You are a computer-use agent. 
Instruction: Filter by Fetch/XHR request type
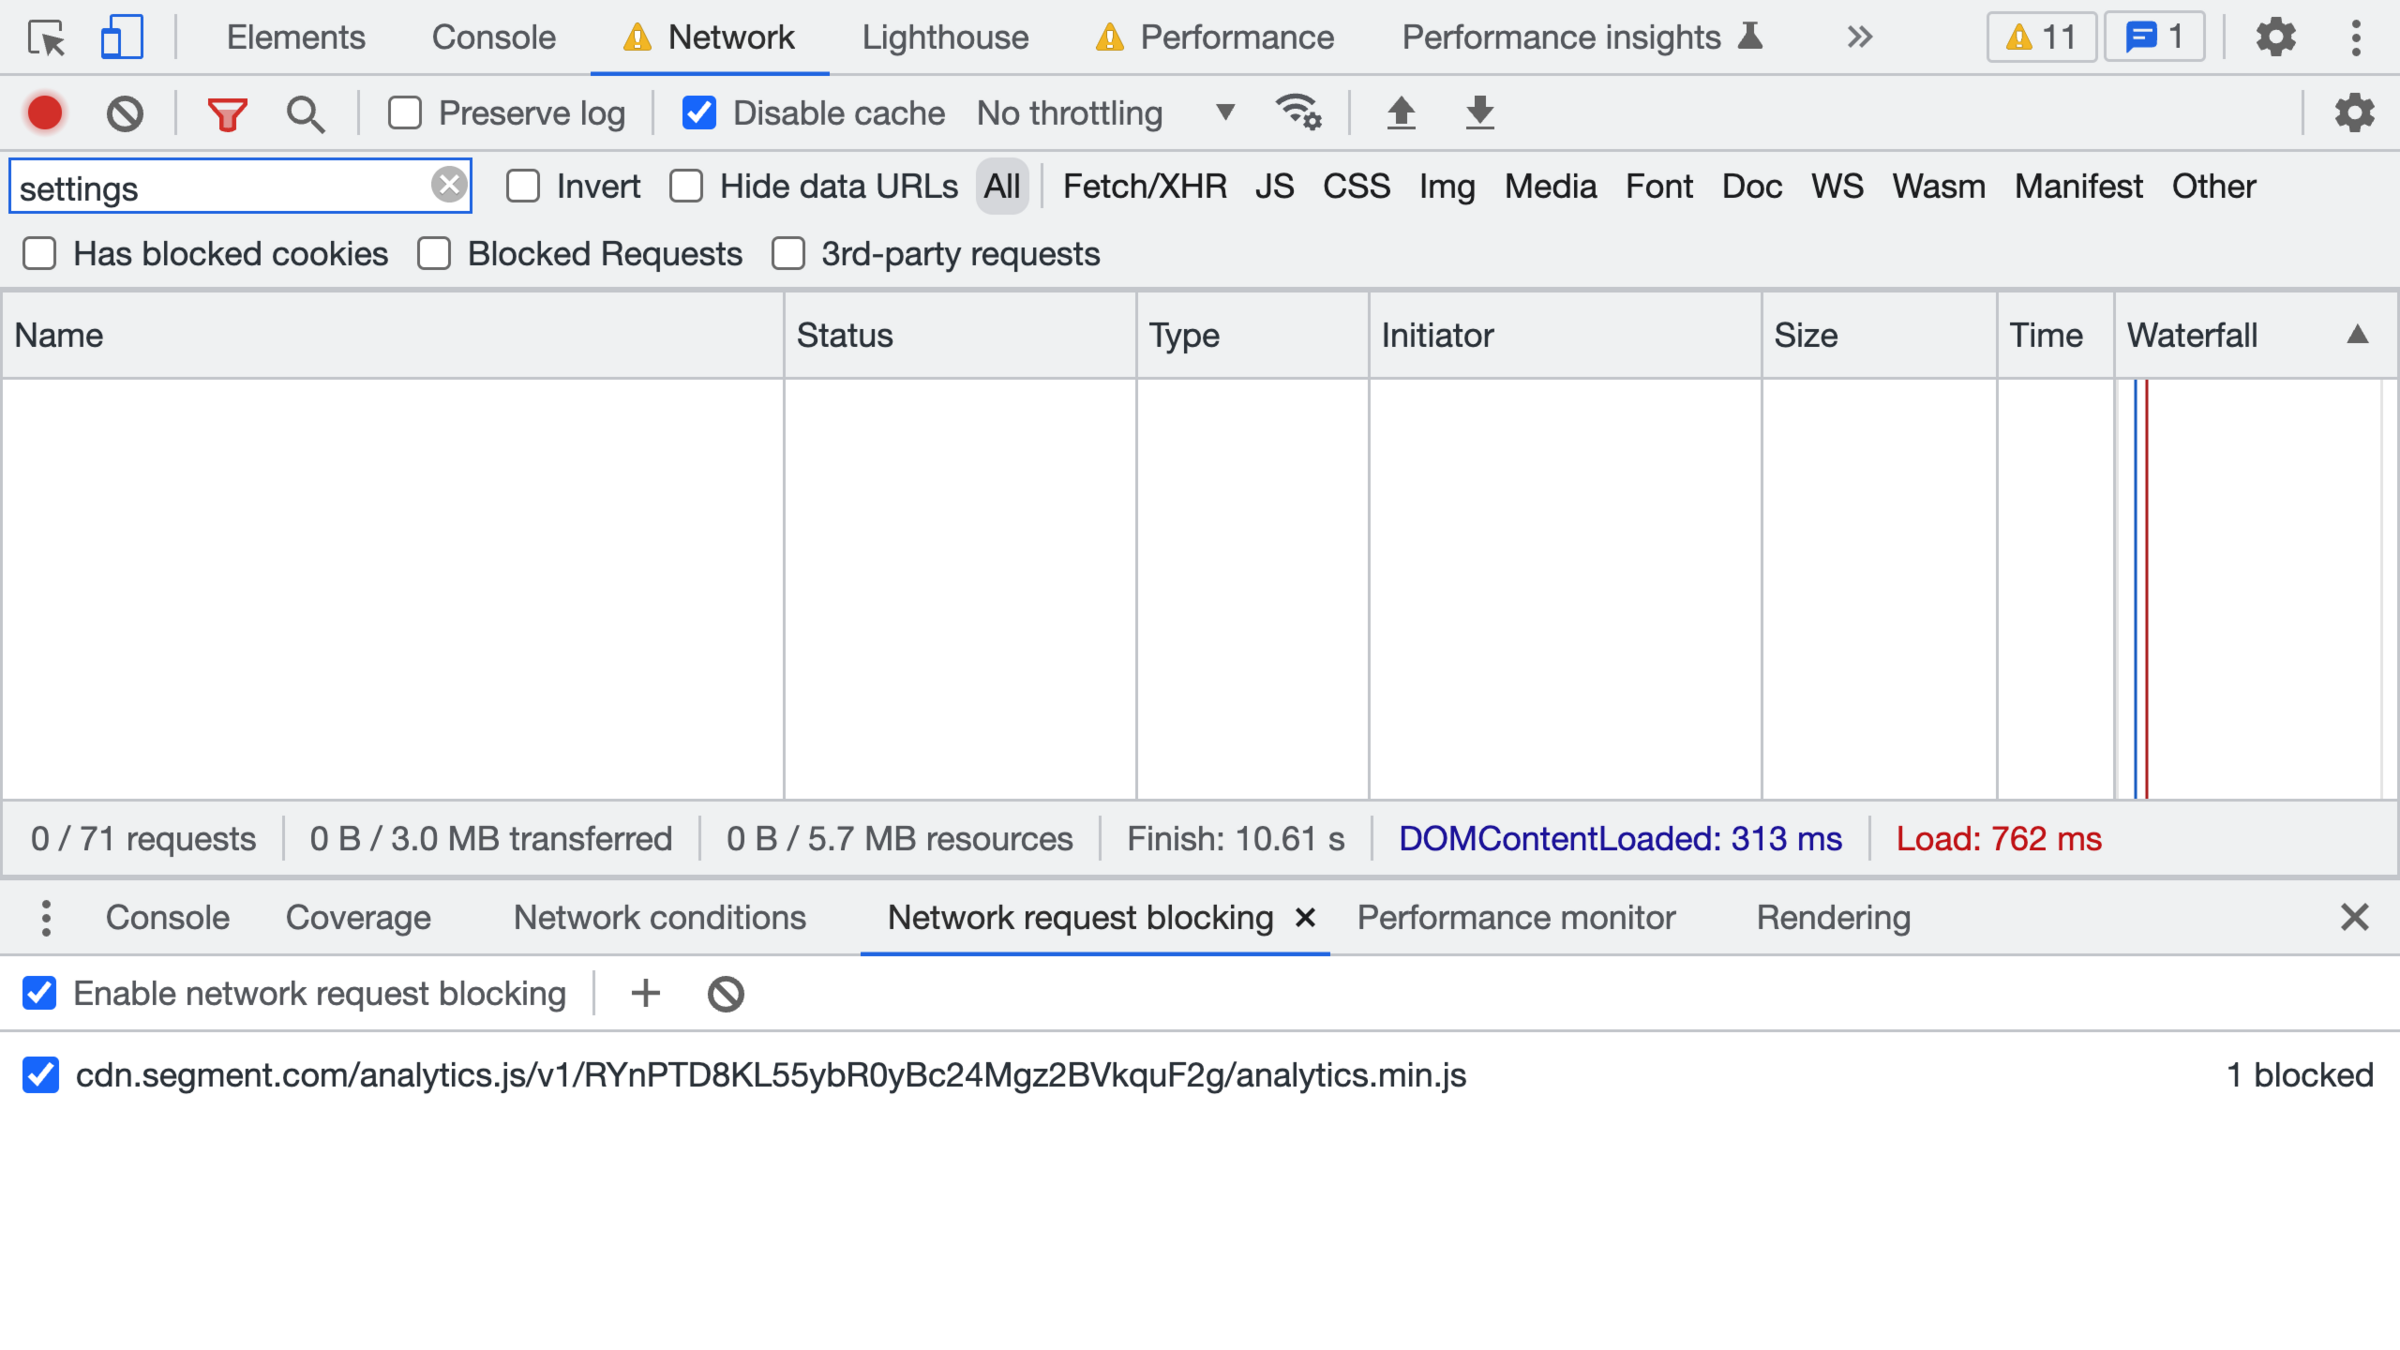pos(1144,186)
